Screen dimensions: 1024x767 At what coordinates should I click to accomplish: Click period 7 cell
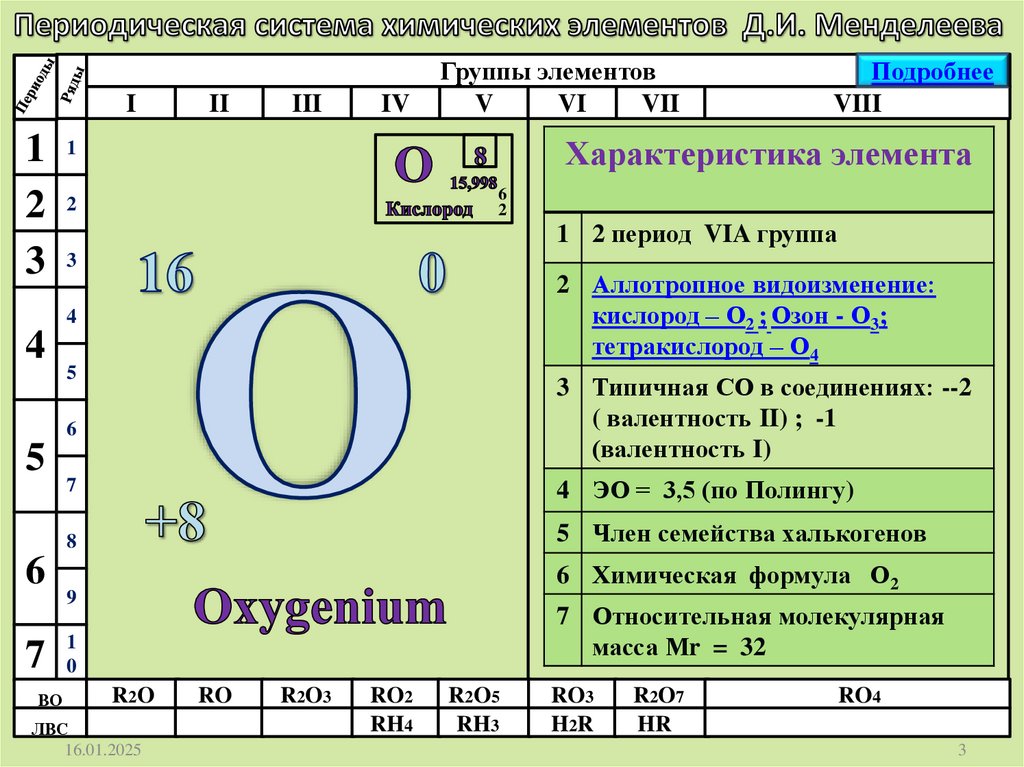point(35,652)
